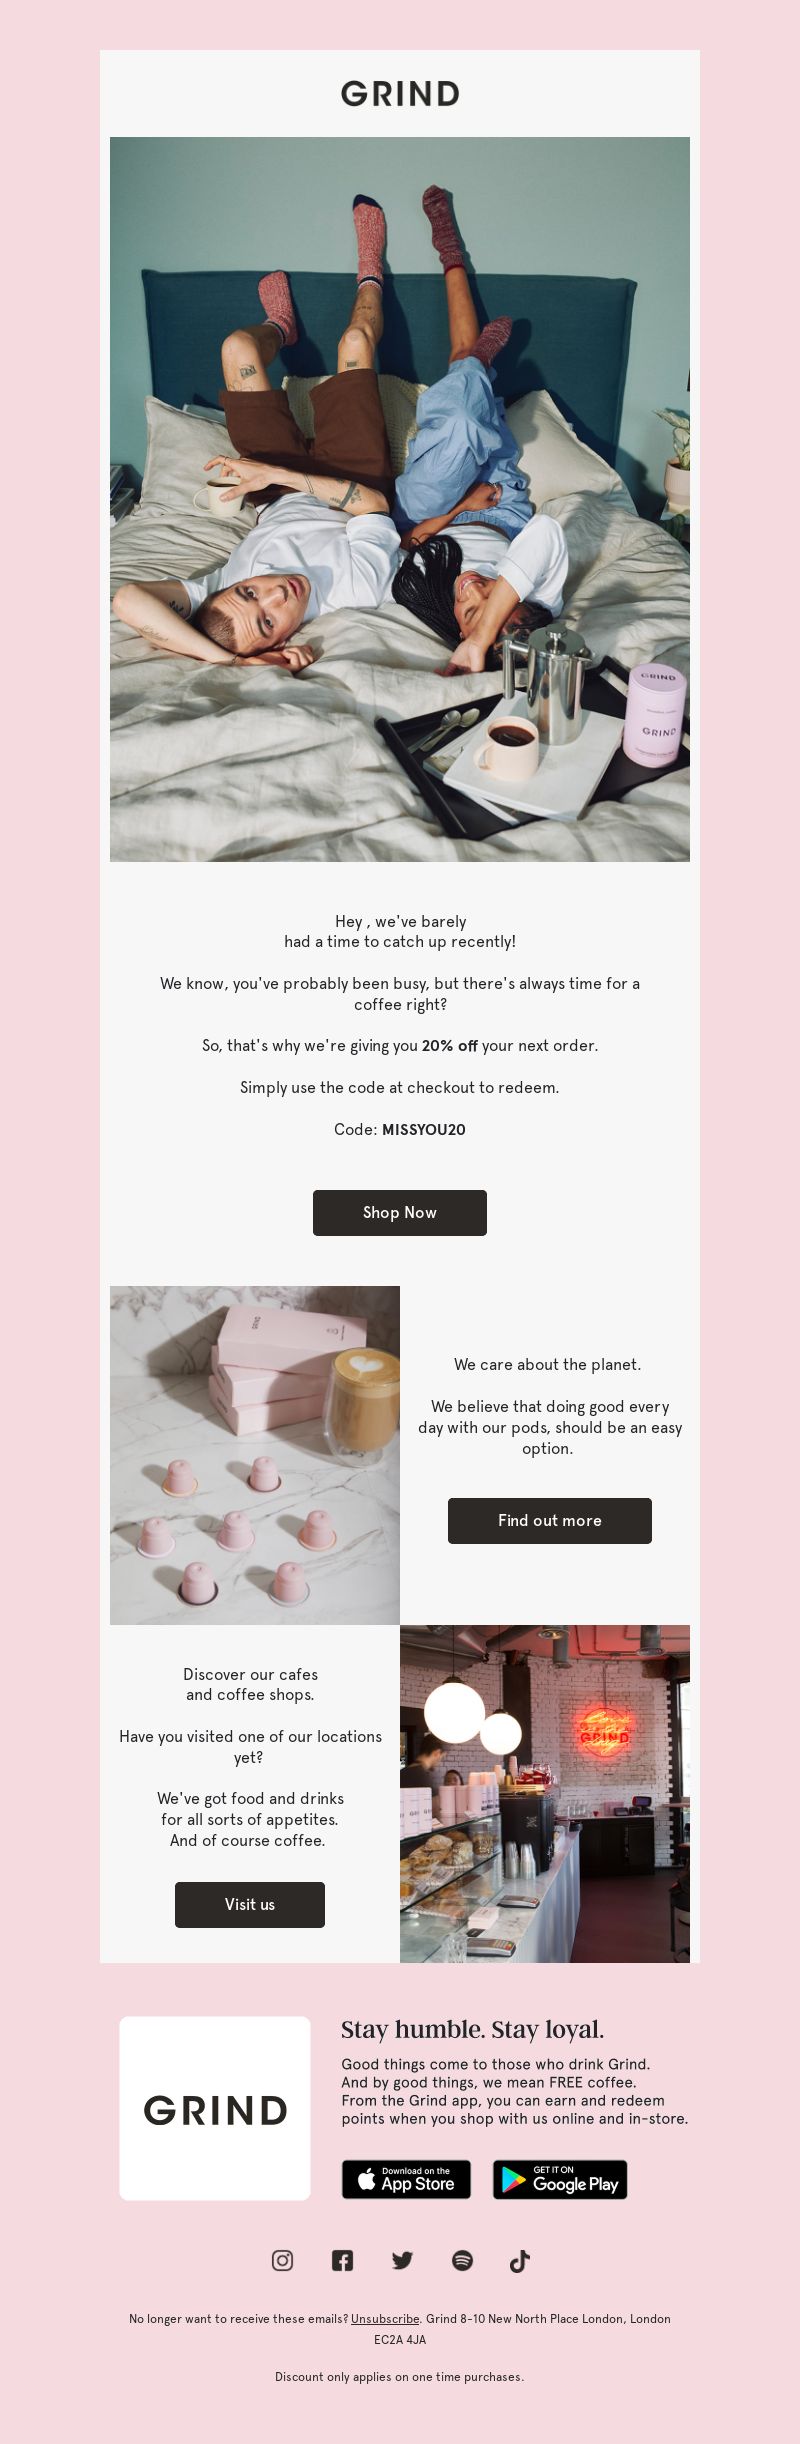The width and height of the screenshot is (800, 2444).
Task: Click the 20% off bold text
Action: coord(450,1046)
